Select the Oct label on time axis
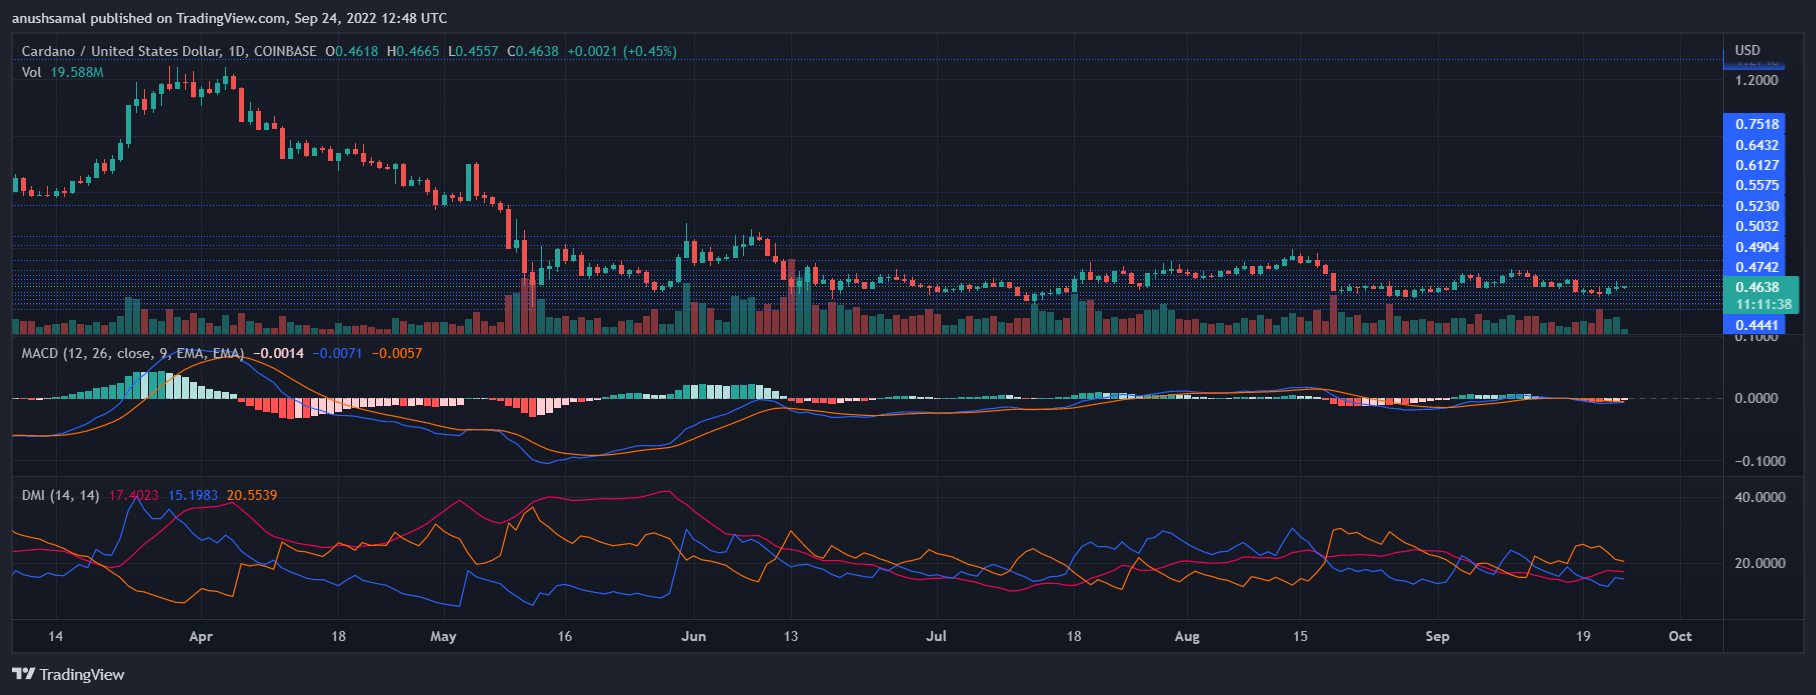 pos(1680,636)
